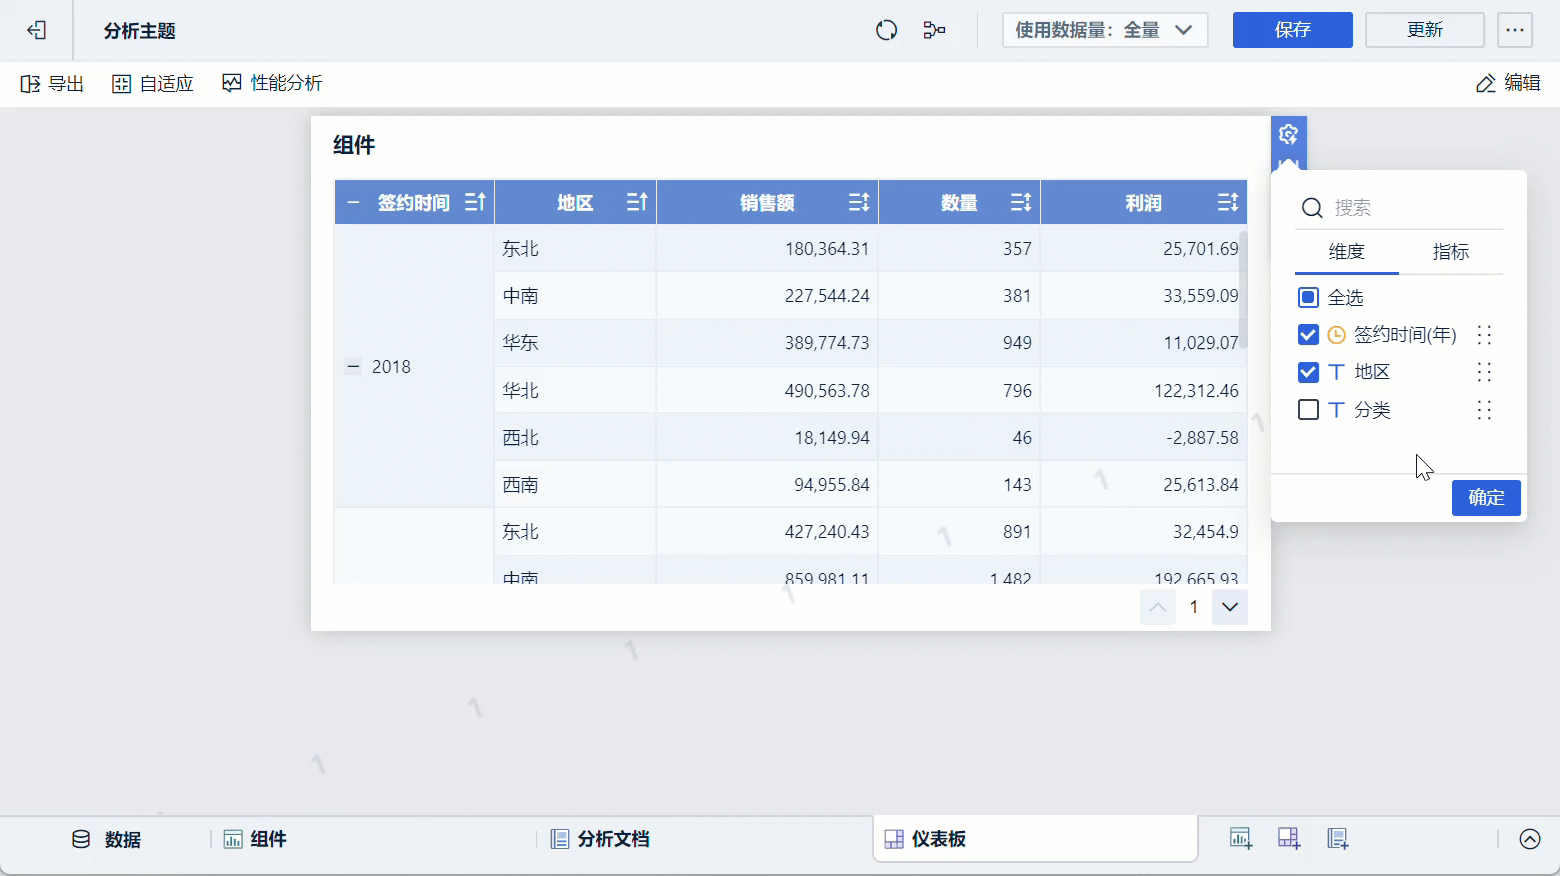The height and width of the screenshot is (876, 1560).
Task: Click the component settings gear icon
Action: pos(1288,134)
